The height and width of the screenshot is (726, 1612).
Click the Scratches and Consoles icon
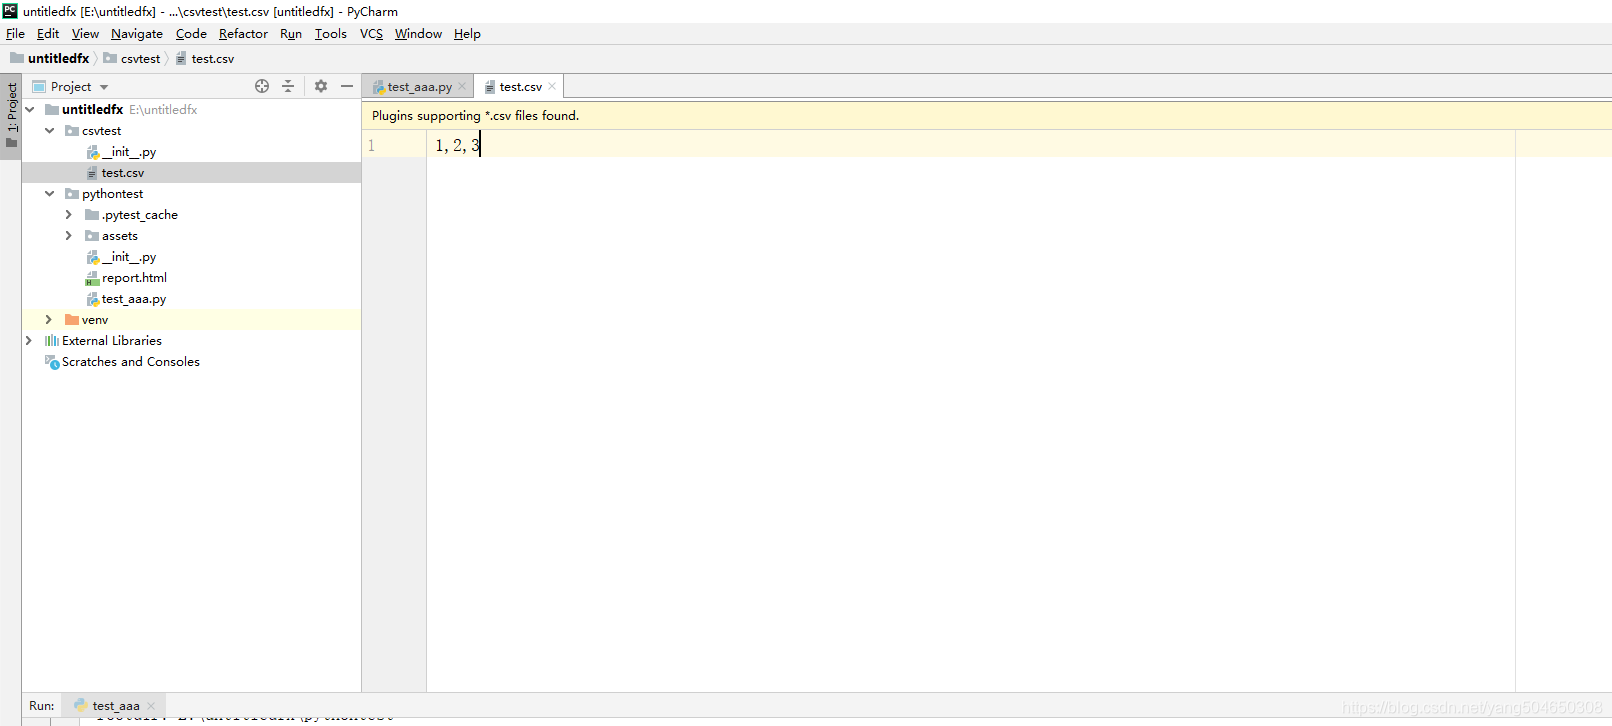[52, 362]
